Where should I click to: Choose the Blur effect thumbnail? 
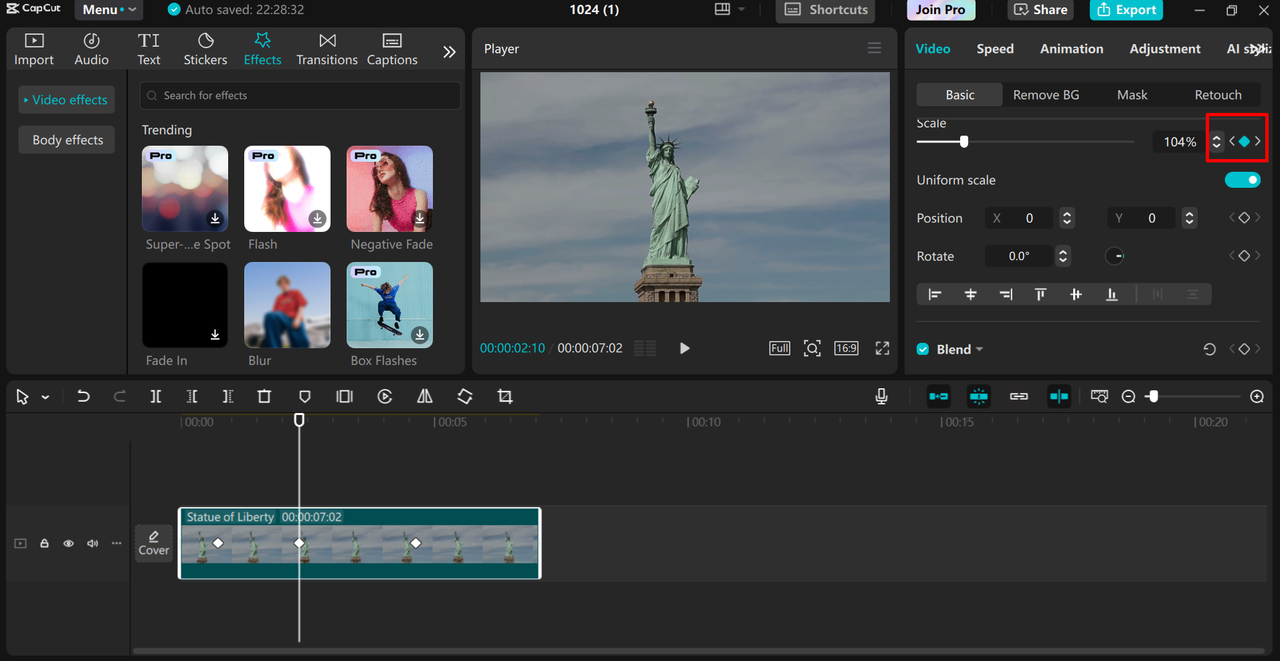[287, 305]
